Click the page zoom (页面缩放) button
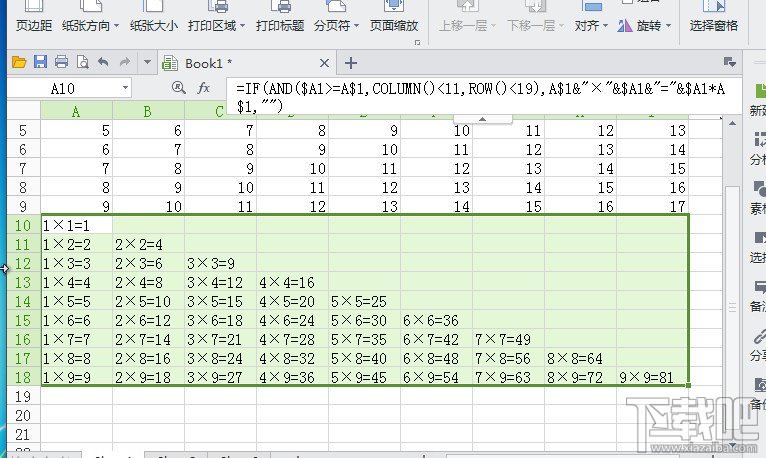766x458 pixels. pyautogui.click(x=394, y=17)
